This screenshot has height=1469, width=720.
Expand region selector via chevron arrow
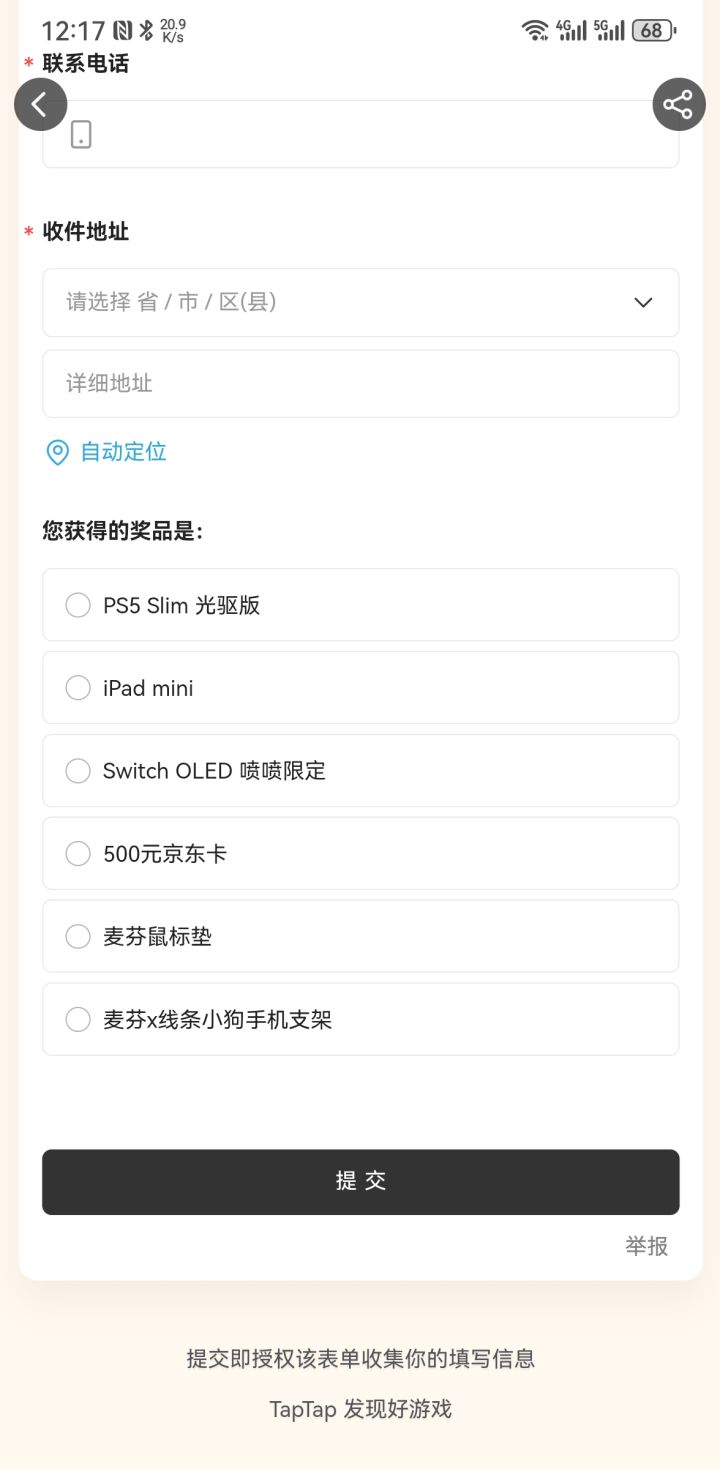tap(643, 302)
